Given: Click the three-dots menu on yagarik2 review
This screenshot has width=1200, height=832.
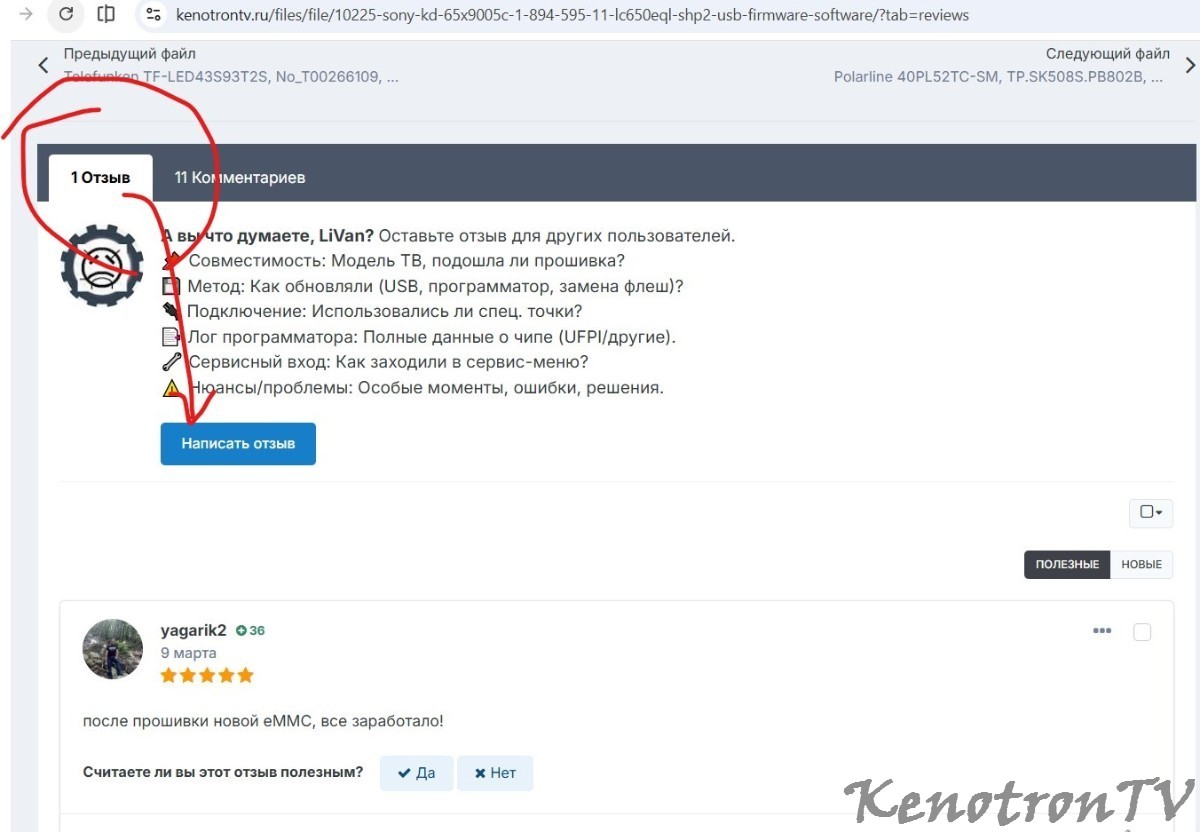Looking at the screenshot, I should click(1102, 631).
